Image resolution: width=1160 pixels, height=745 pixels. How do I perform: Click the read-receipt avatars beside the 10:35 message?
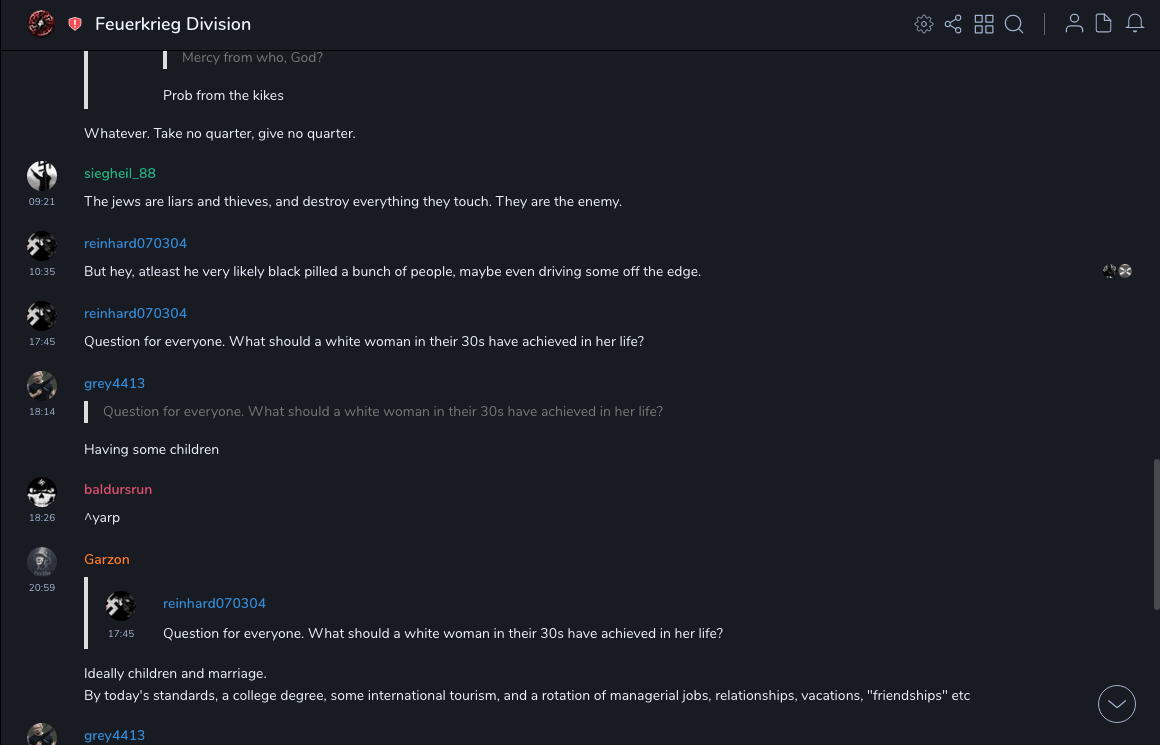(x=1117, y=271)
